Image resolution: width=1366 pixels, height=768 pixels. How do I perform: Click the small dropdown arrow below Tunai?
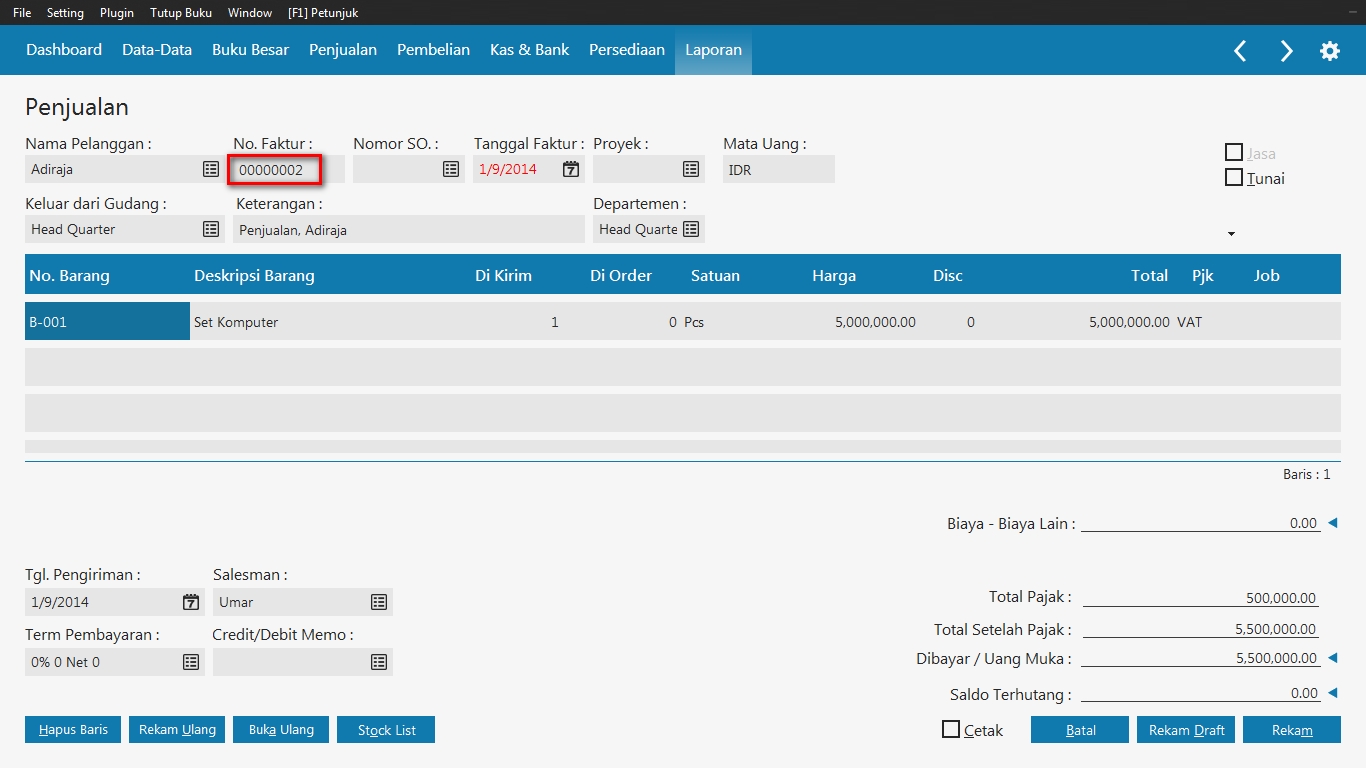[x=1231, y=234]
